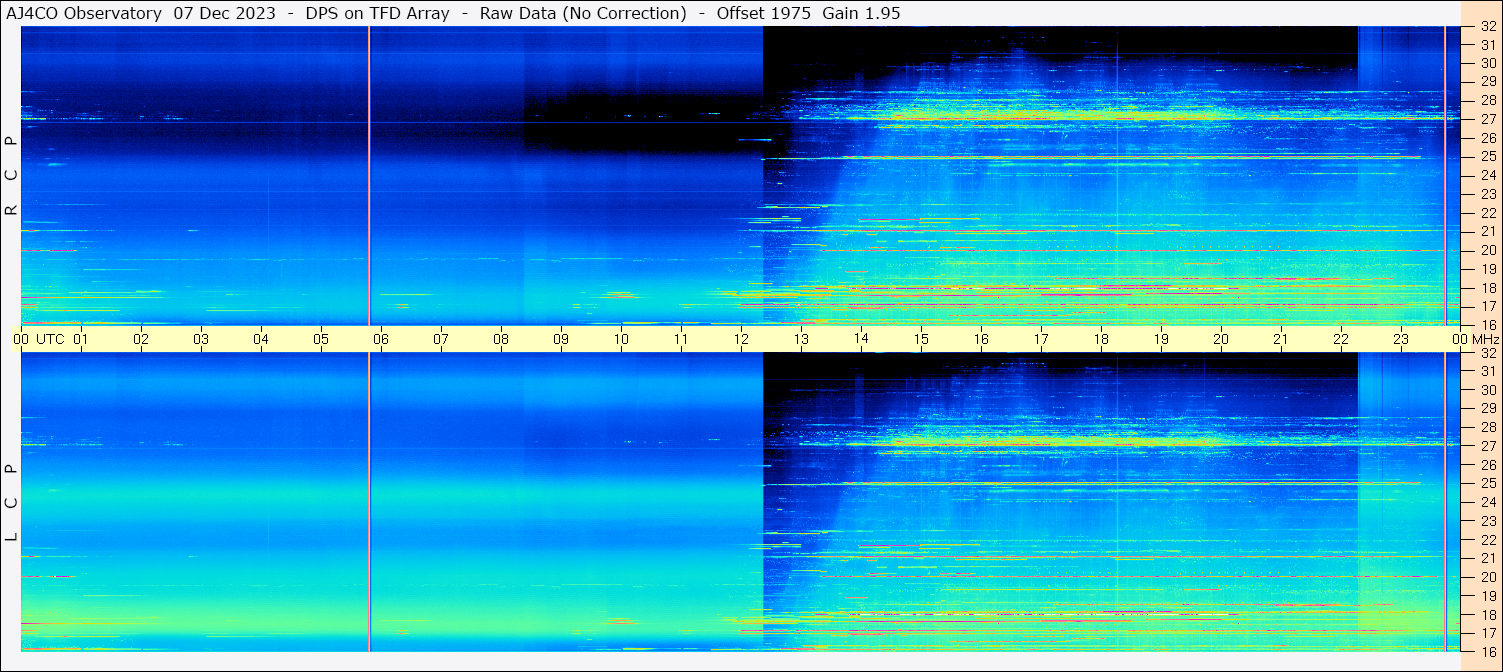Screen dimensions: 1503x672
Task: Click 25 on the lower LCP frequency scale
Action: click(1487, 483)
